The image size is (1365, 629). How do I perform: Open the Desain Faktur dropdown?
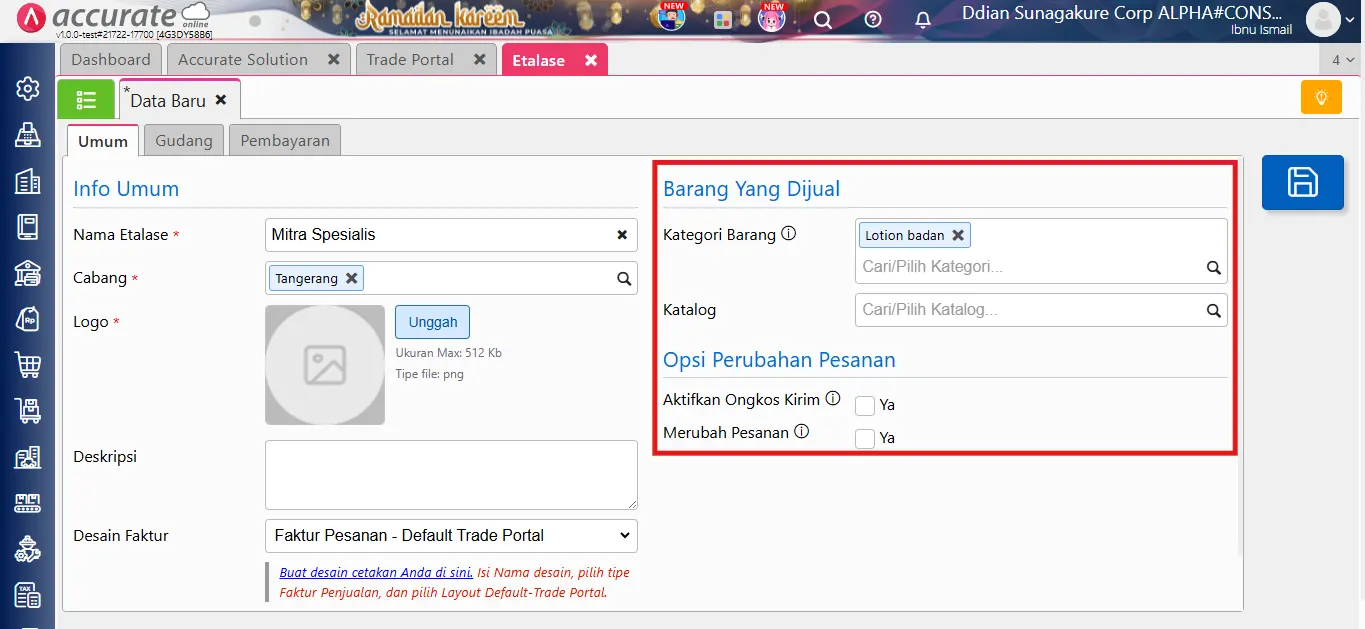(x=450, y=535)
